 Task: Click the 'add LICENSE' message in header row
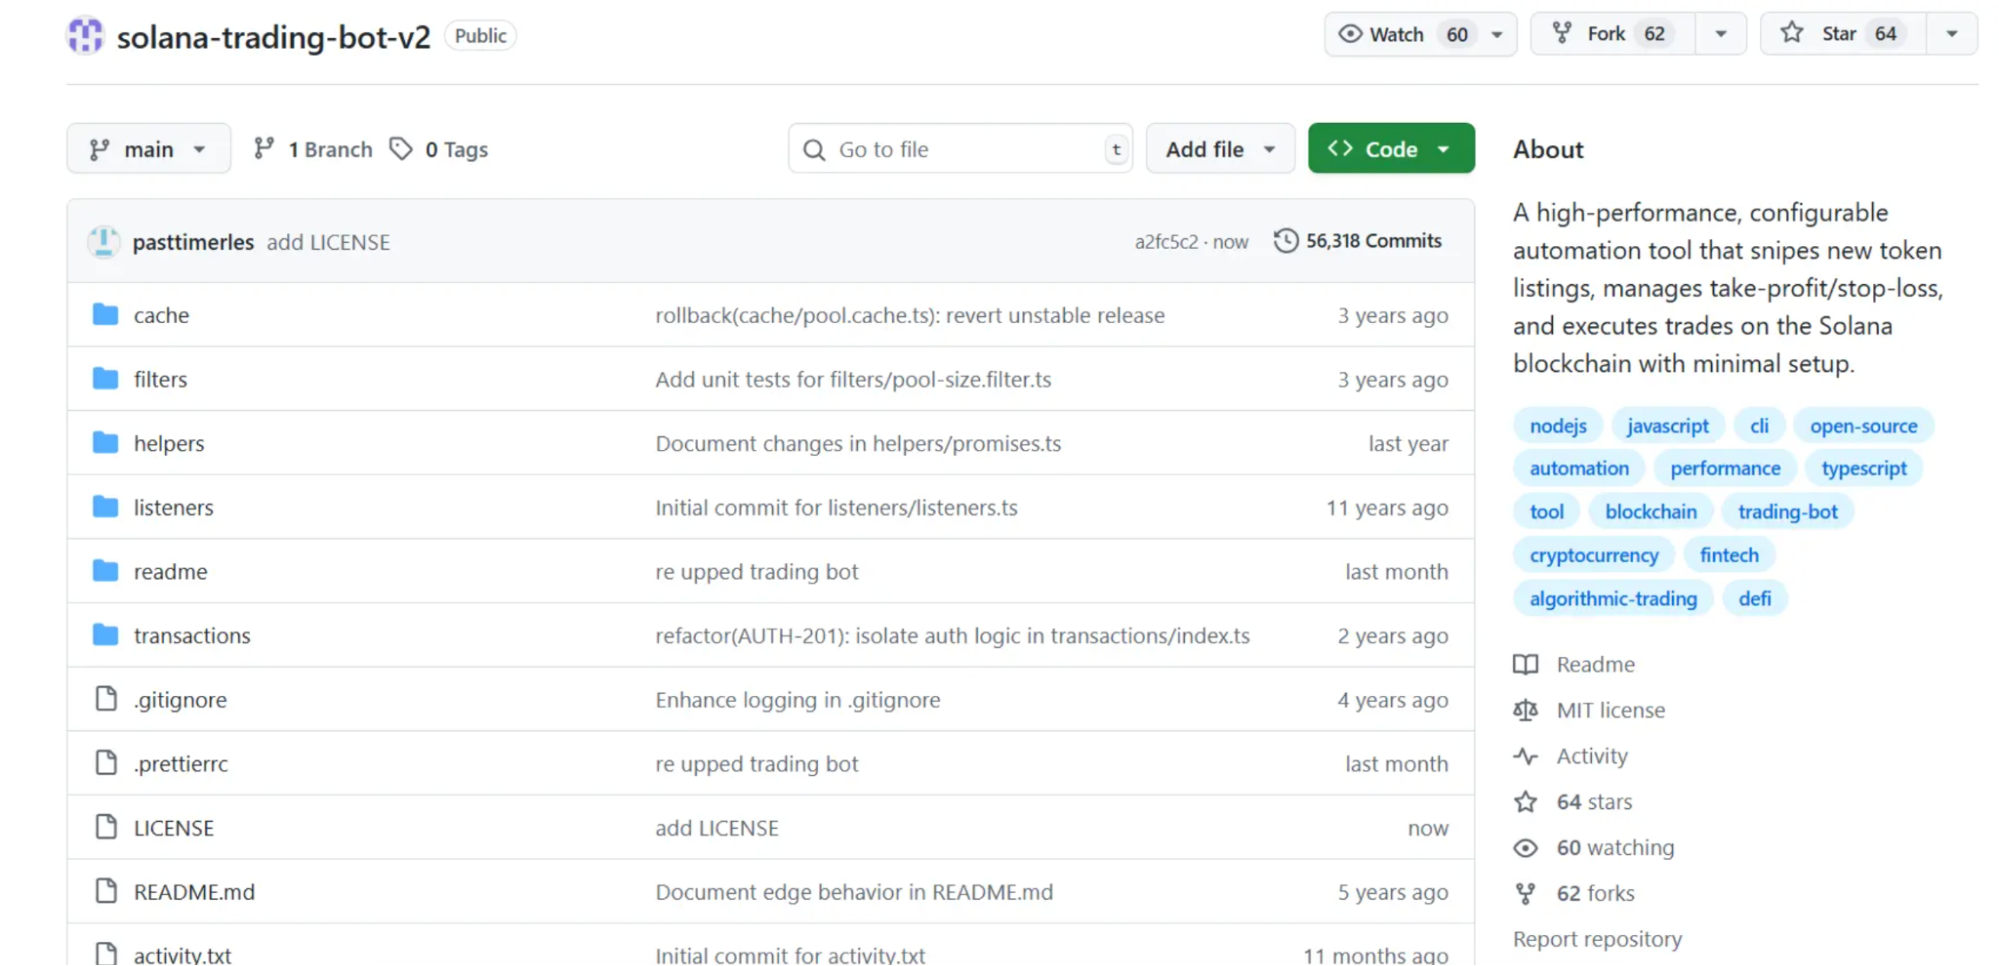[x=328, y=242]
